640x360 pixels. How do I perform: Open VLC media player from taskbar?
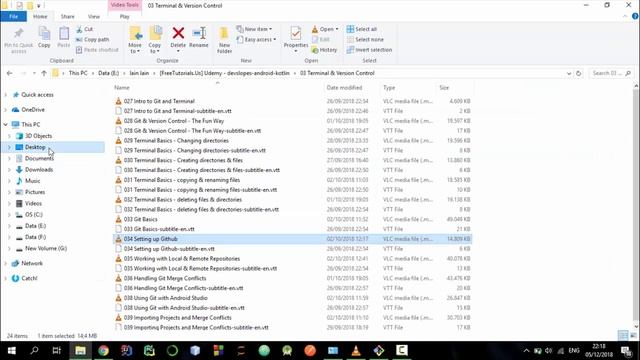(x=356, y=350)
